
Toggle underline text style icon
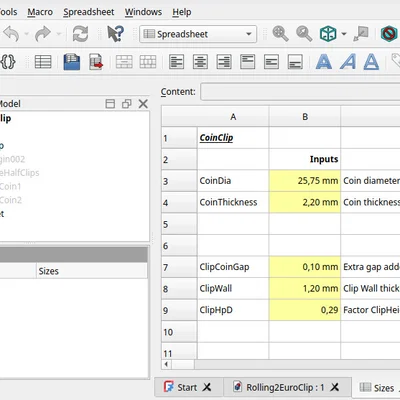click(x=371, y=62)
